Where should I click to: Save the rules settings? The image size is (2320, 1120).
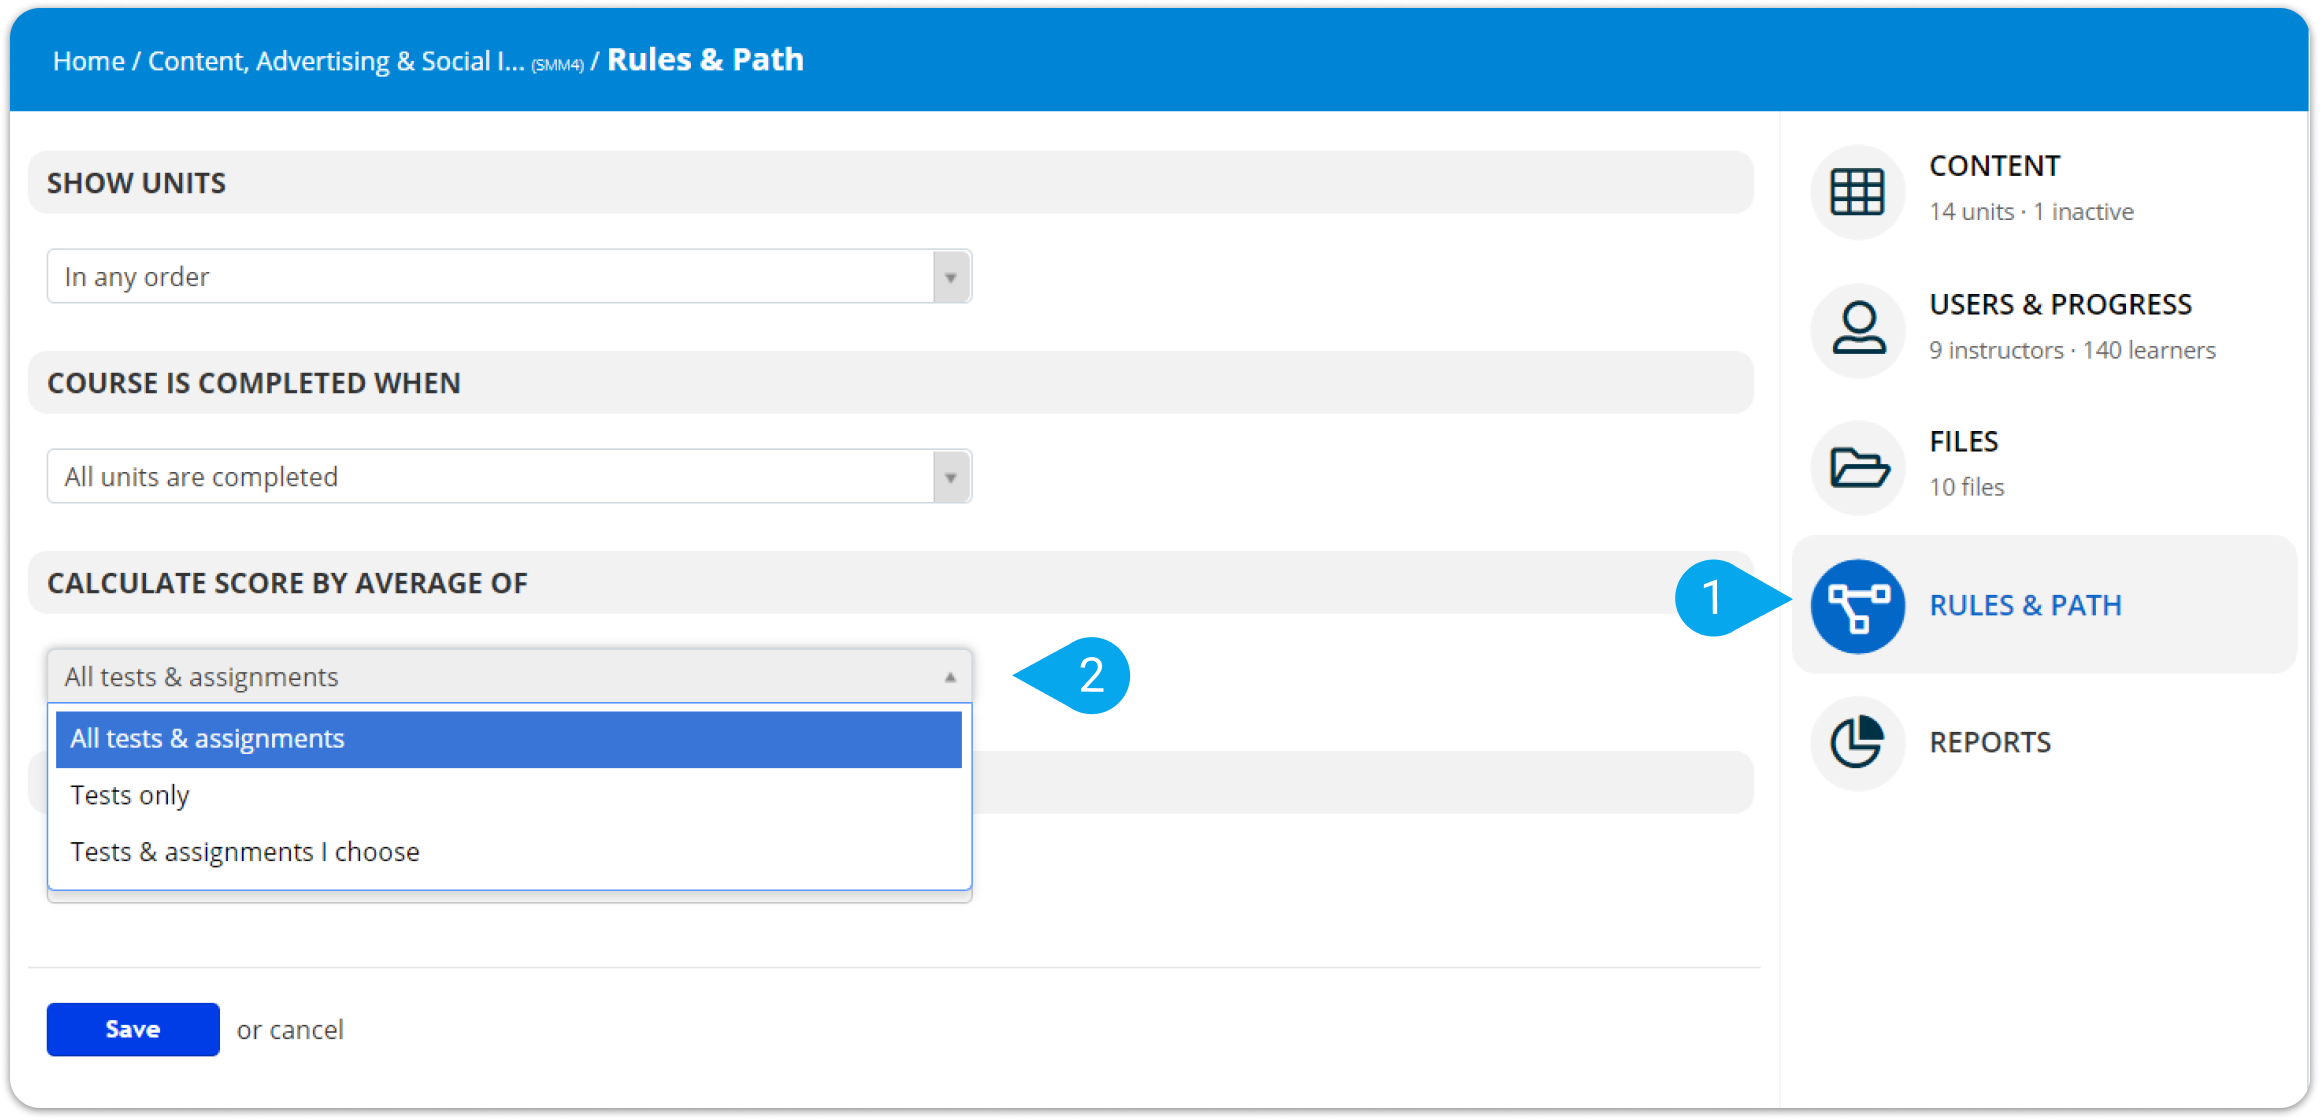[x=133, y=1029]
